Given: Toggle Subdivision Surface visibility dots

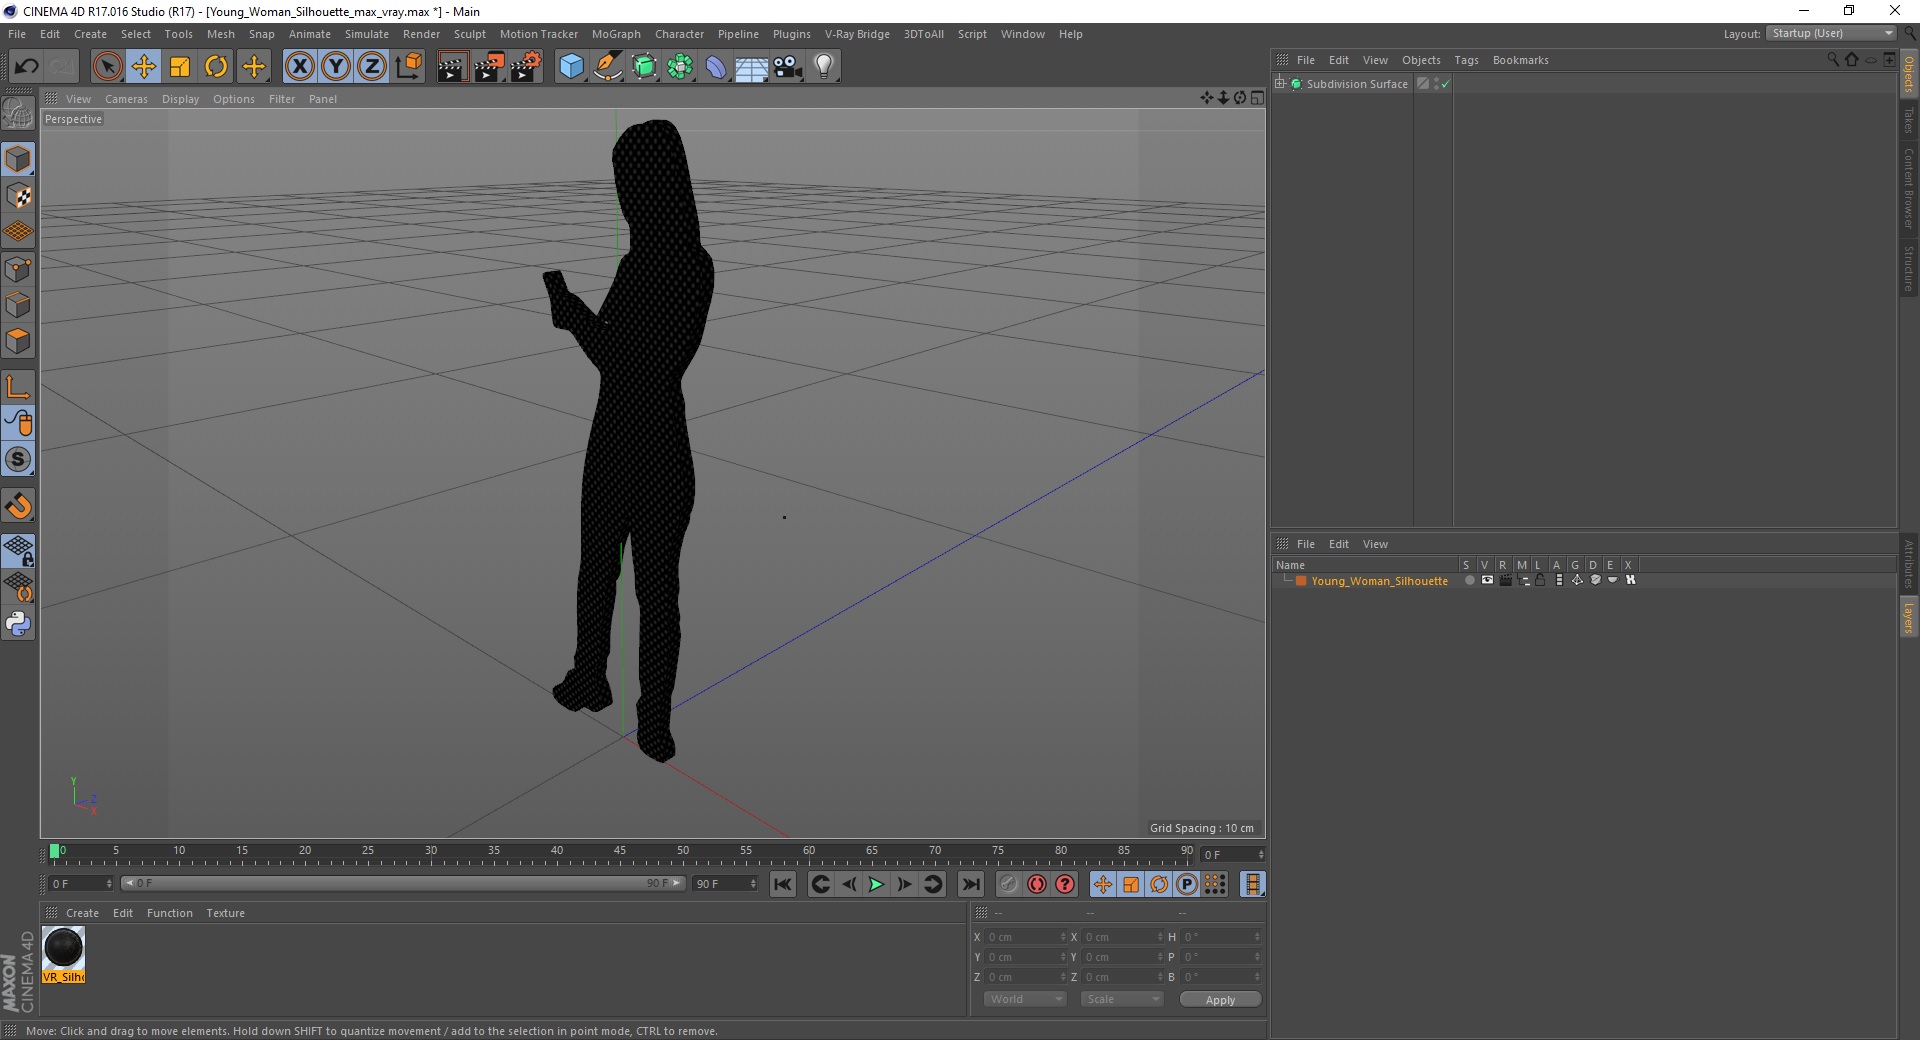Looking at the screenshot, I should (1436, 84).
